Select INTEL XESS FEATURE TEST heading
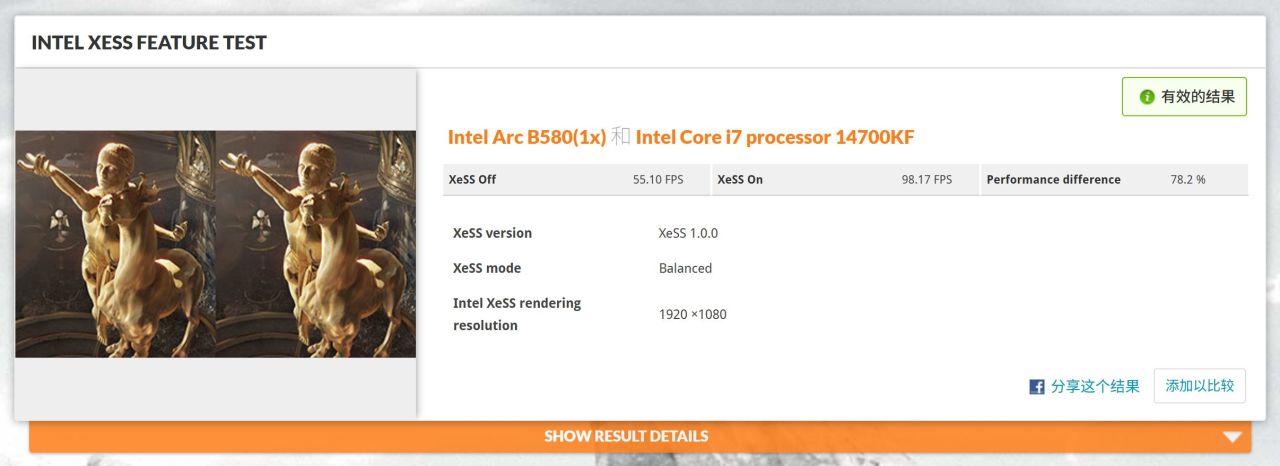 tap(149, 43)
